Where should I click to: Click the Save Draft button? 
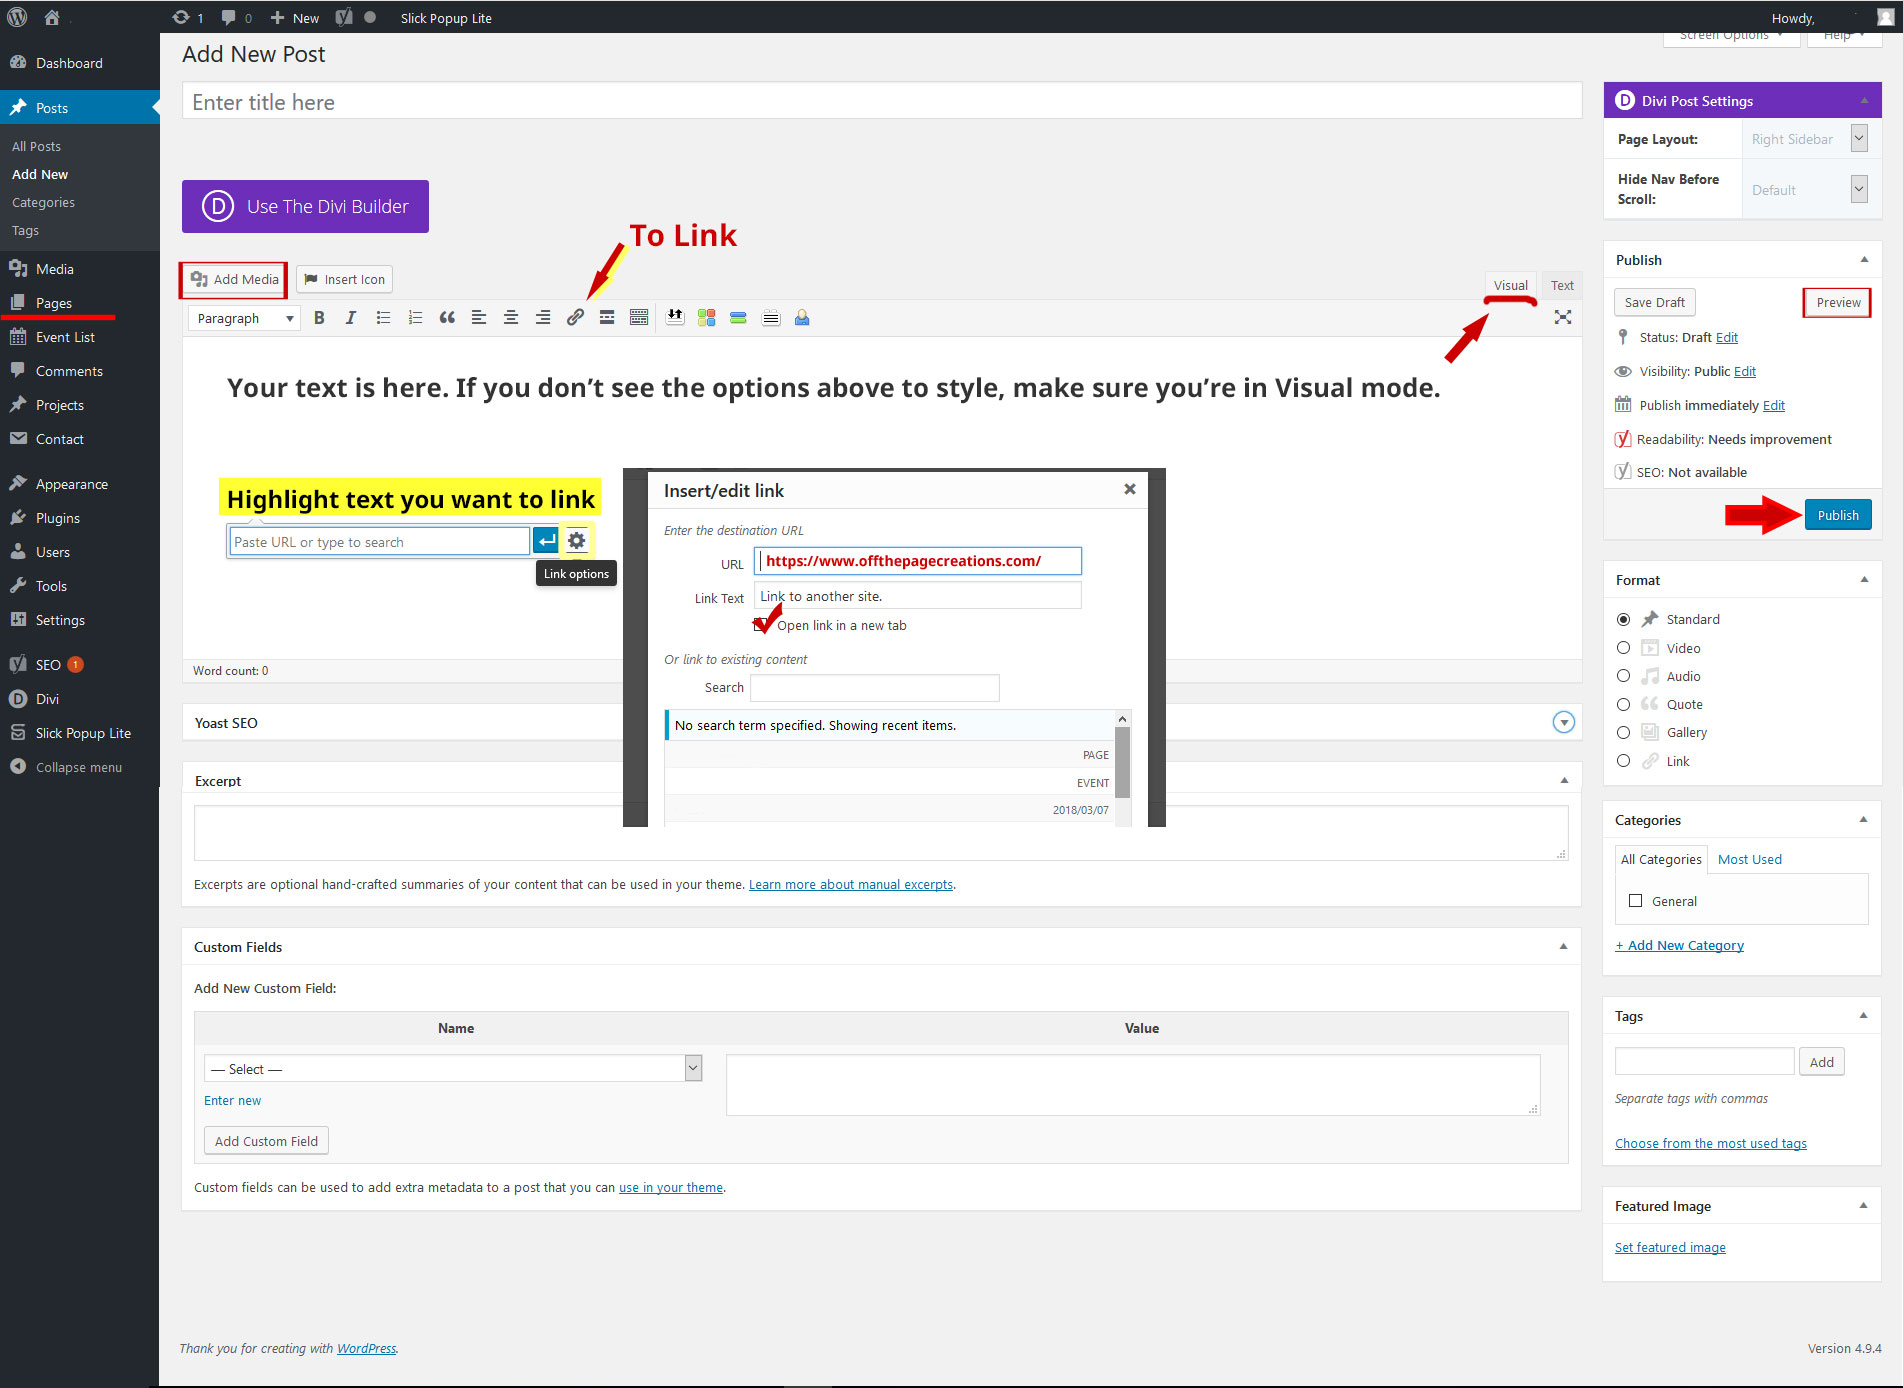click(1655, 302)
